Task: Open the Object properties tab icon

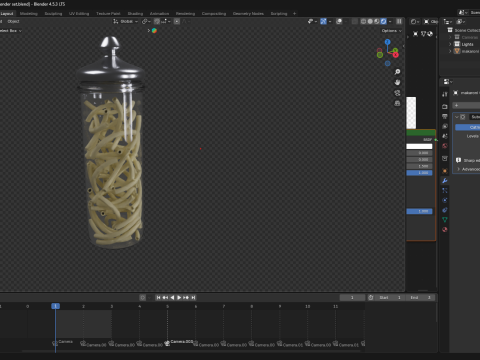Action: (445, 171)
